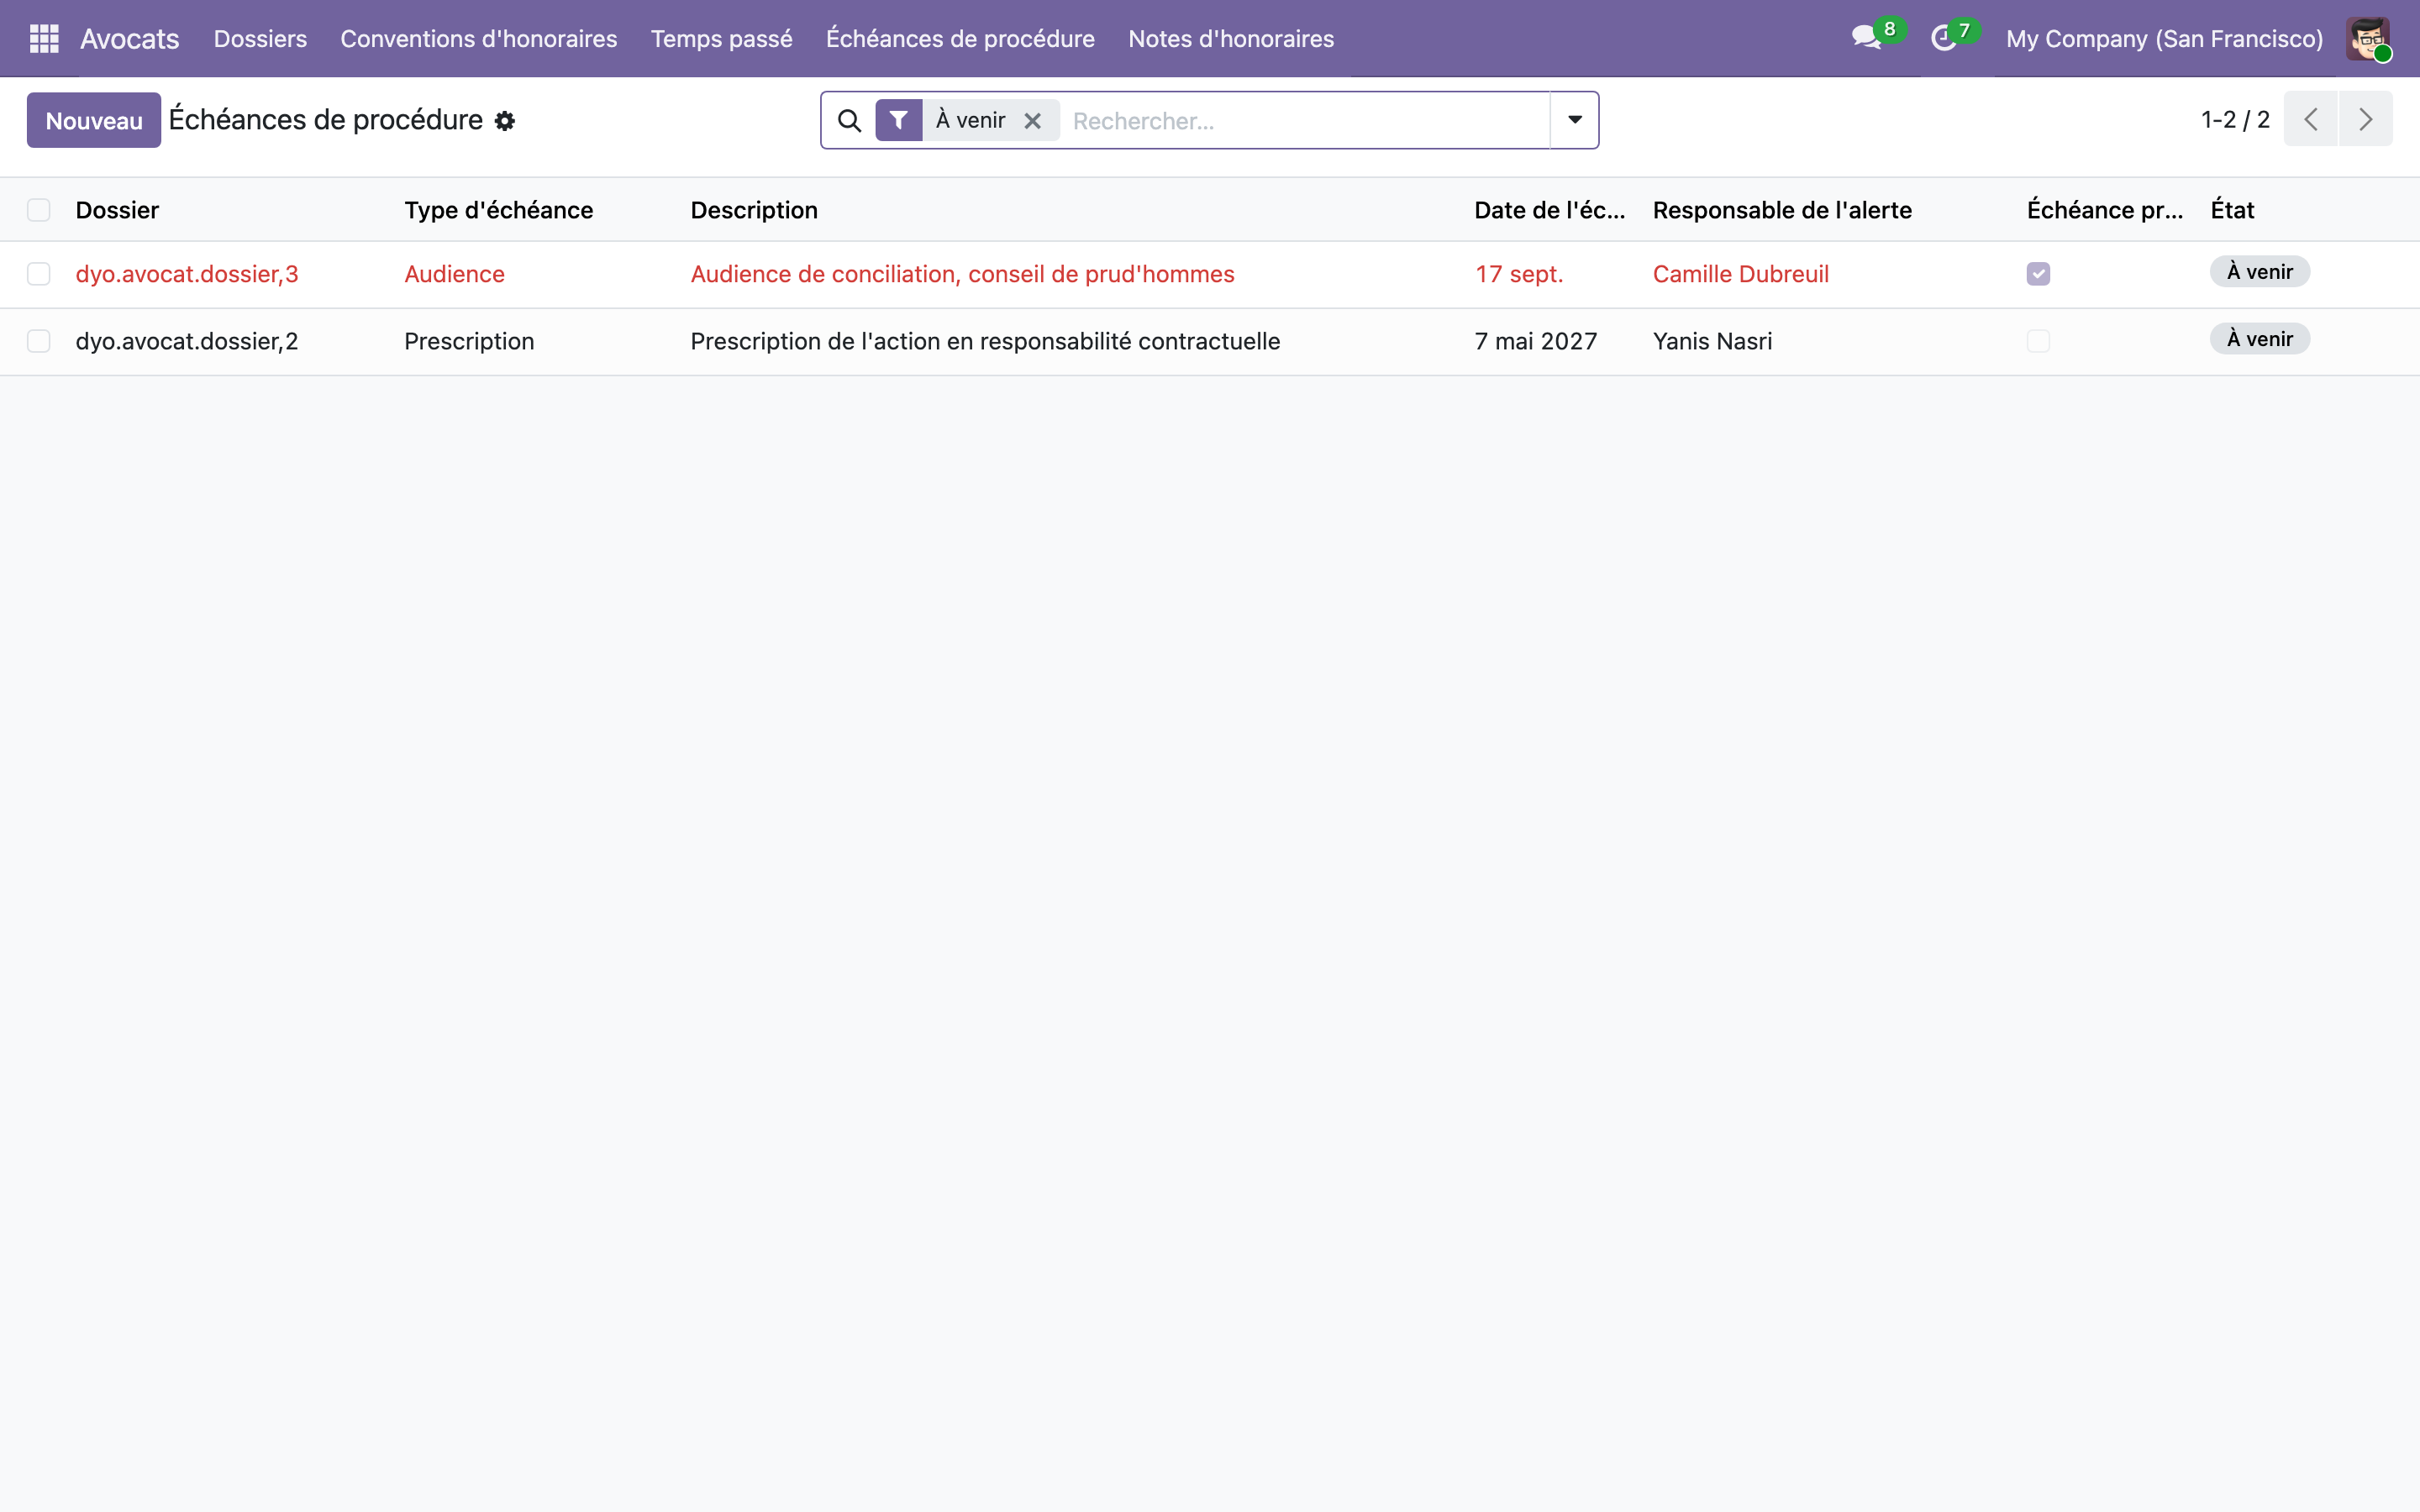2420x1512 pixels.
Task: Toggle Échéance checkbox in Audience row
Action: pos(2038,274)
